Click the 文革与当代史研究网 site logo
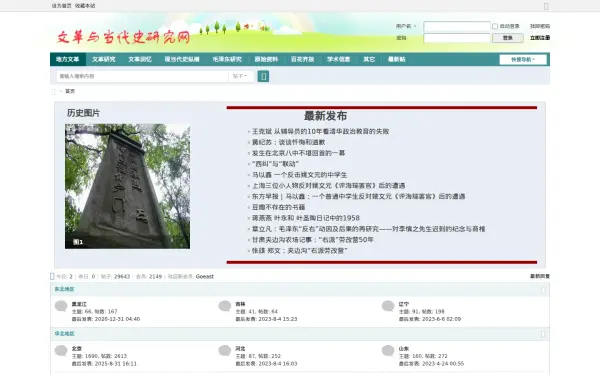This screenshot has height=375, width=600. 123,37
